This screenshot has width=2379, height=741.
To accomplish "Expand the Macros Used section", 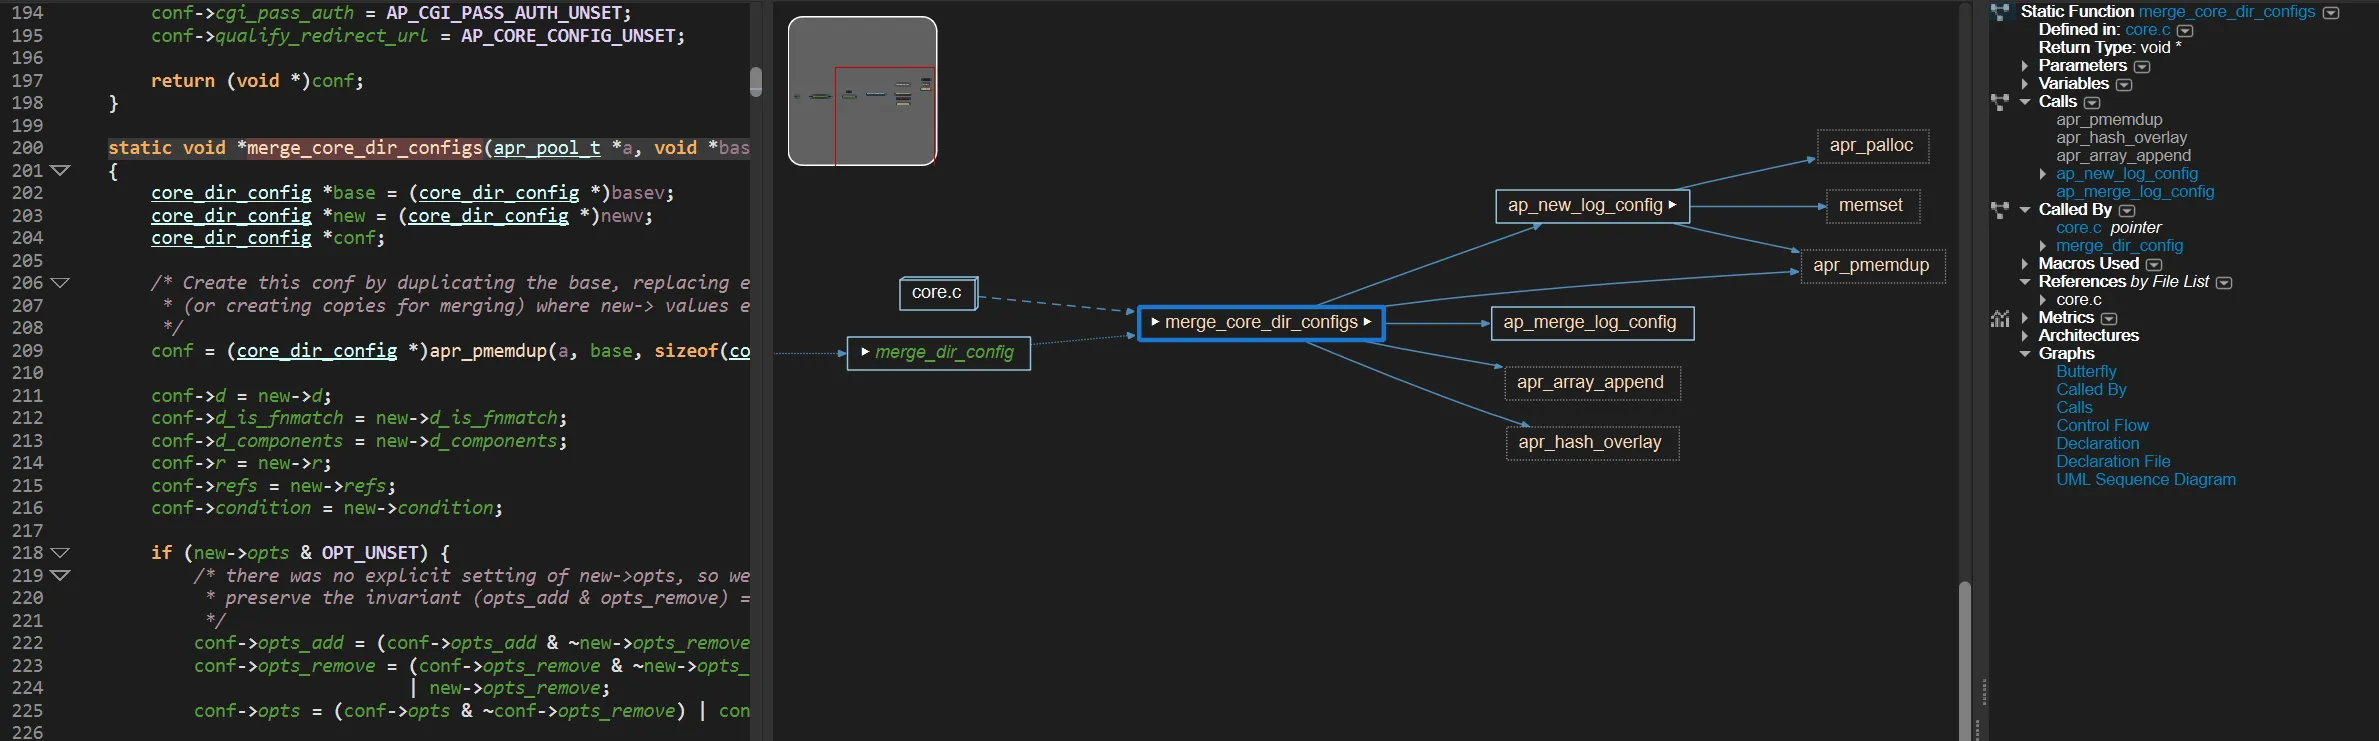I will [x=2025, y=264].
